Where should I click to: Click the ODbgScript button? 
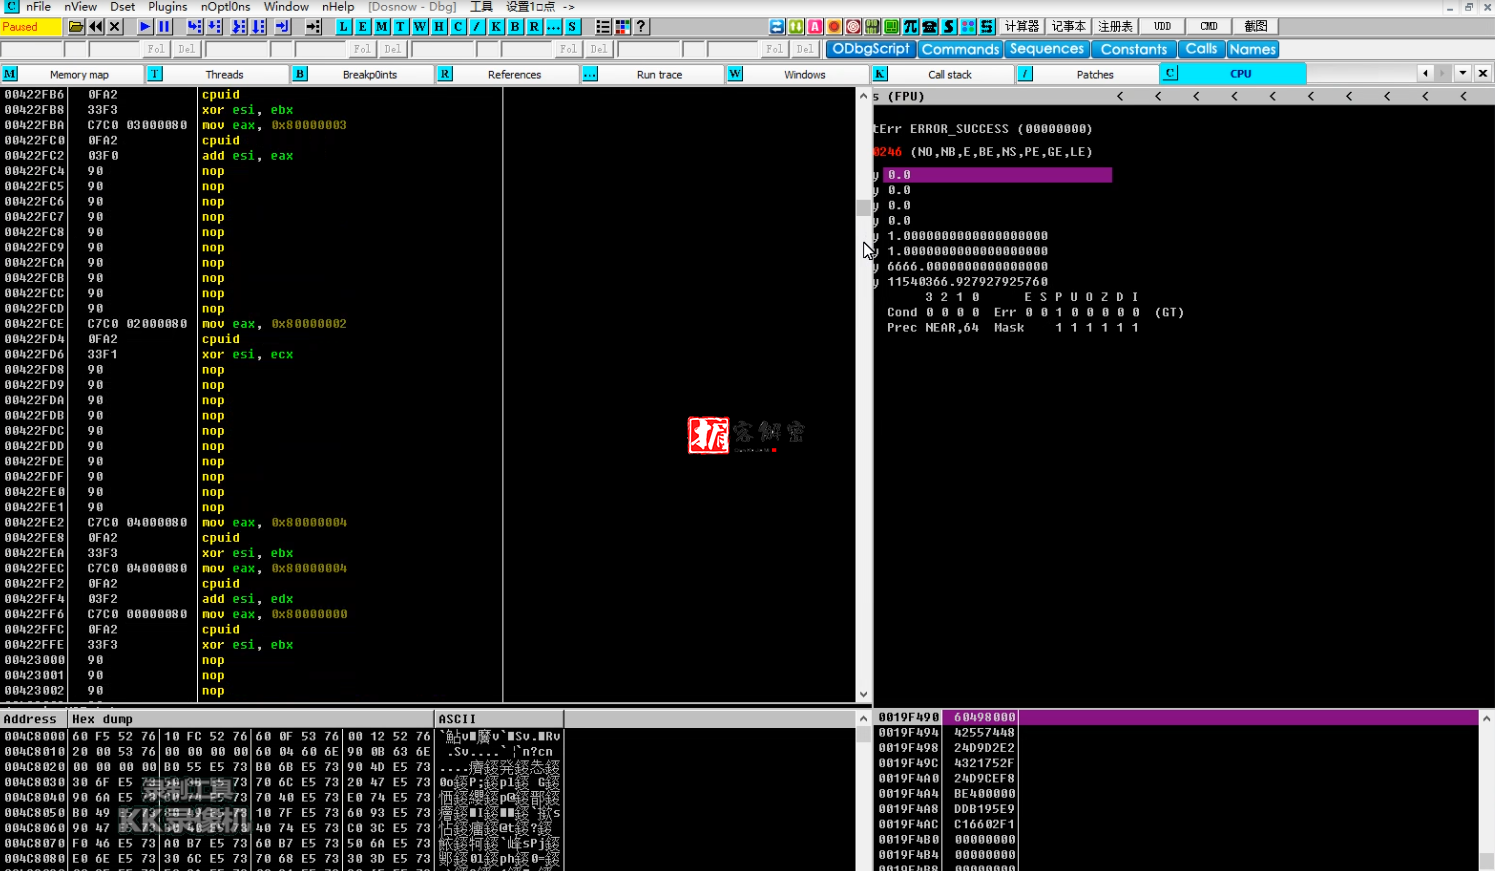pyautogui.click(x=871, y=49)
